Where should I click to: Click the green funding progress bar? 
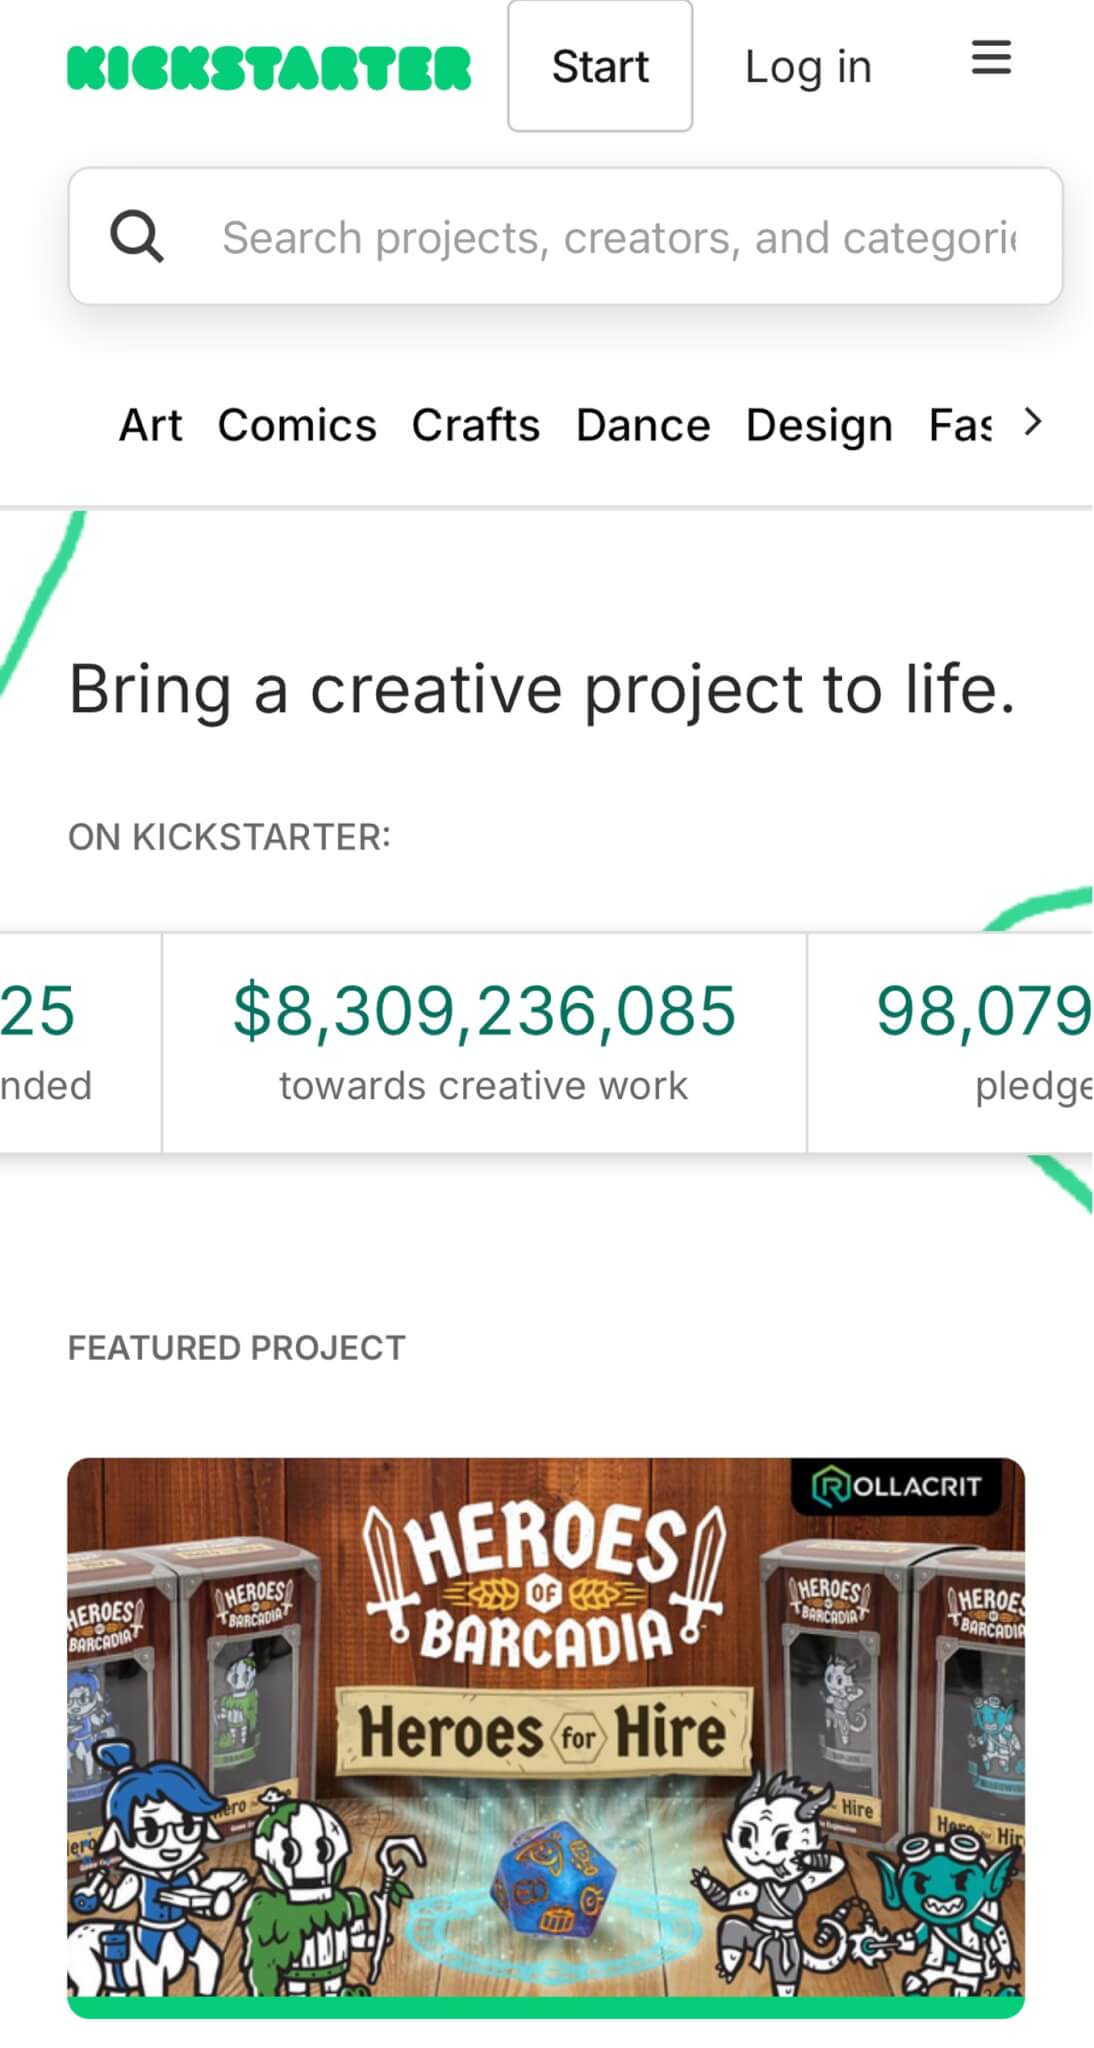(546, 2007)
